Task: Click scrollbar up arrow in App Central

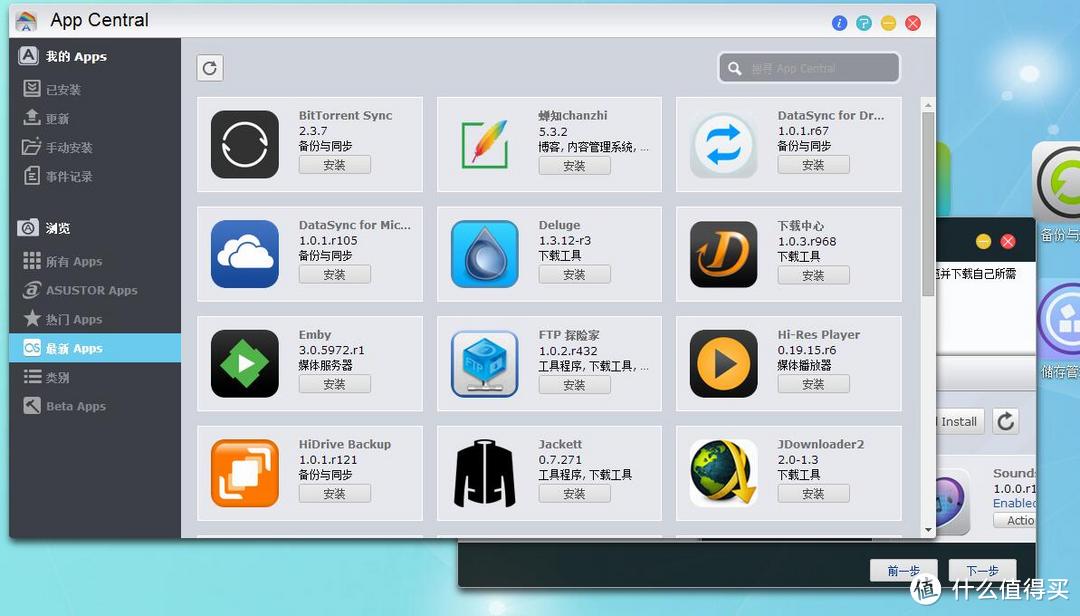Action: pos(928,105)
